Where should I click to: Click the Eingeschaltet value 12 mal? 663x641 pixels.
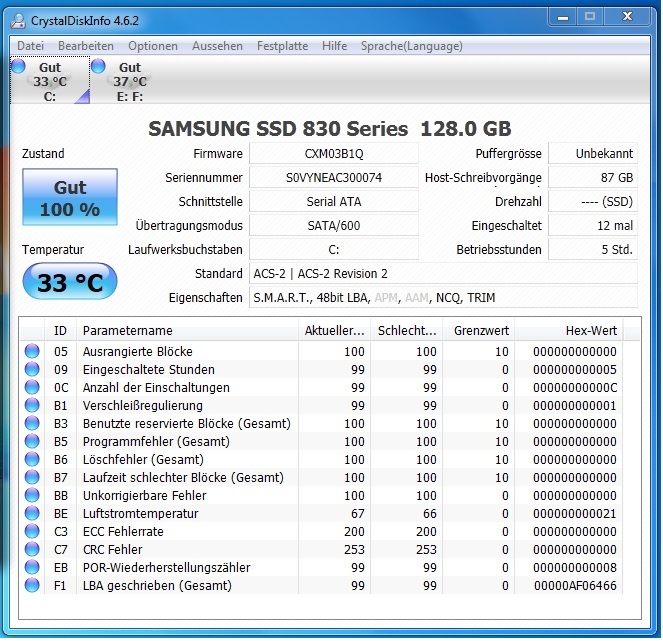tap(593, 226)
